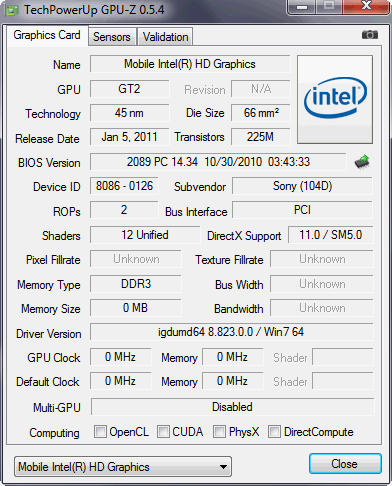The image size is (392, 486).
Task: Click the GPU Clock 0 MHz field
Action: coord(120,357)
